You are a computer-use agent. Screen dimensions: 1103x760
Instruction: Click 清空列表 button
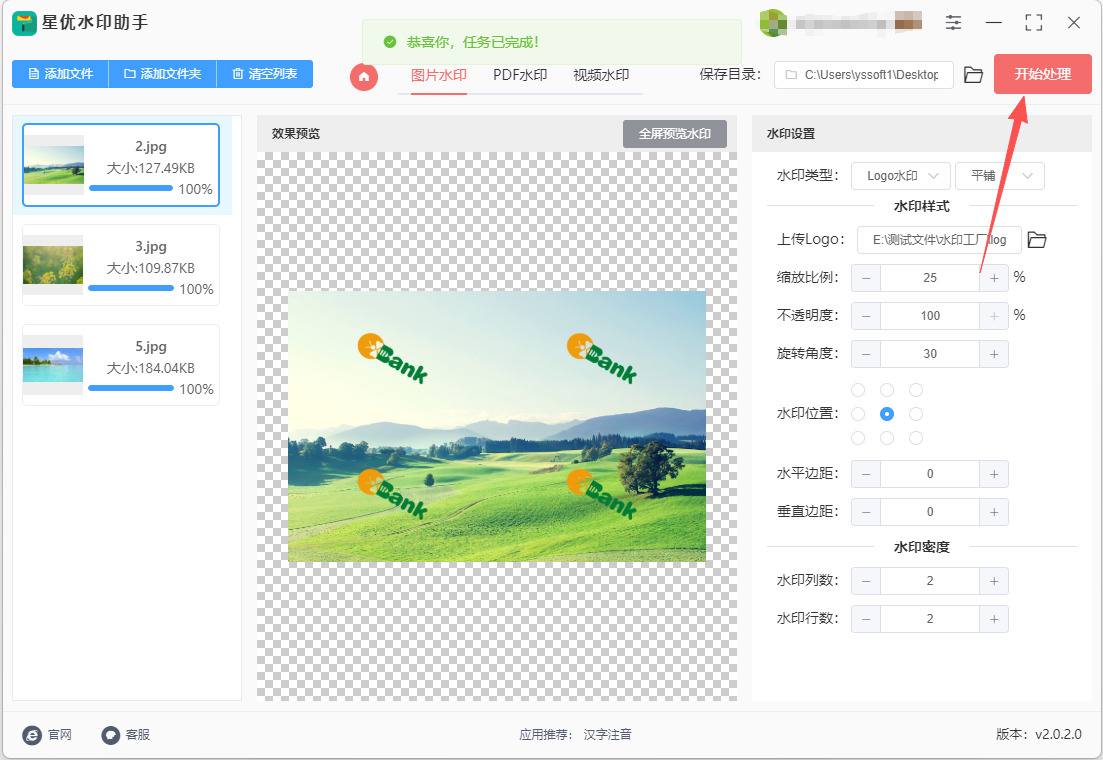[x=264, y=74]
